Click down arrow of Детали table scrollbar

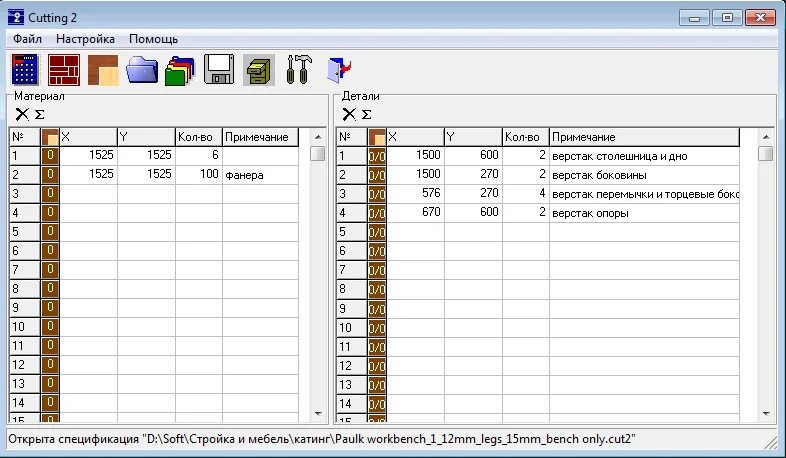pyautogui.click(x=765, y=414)
